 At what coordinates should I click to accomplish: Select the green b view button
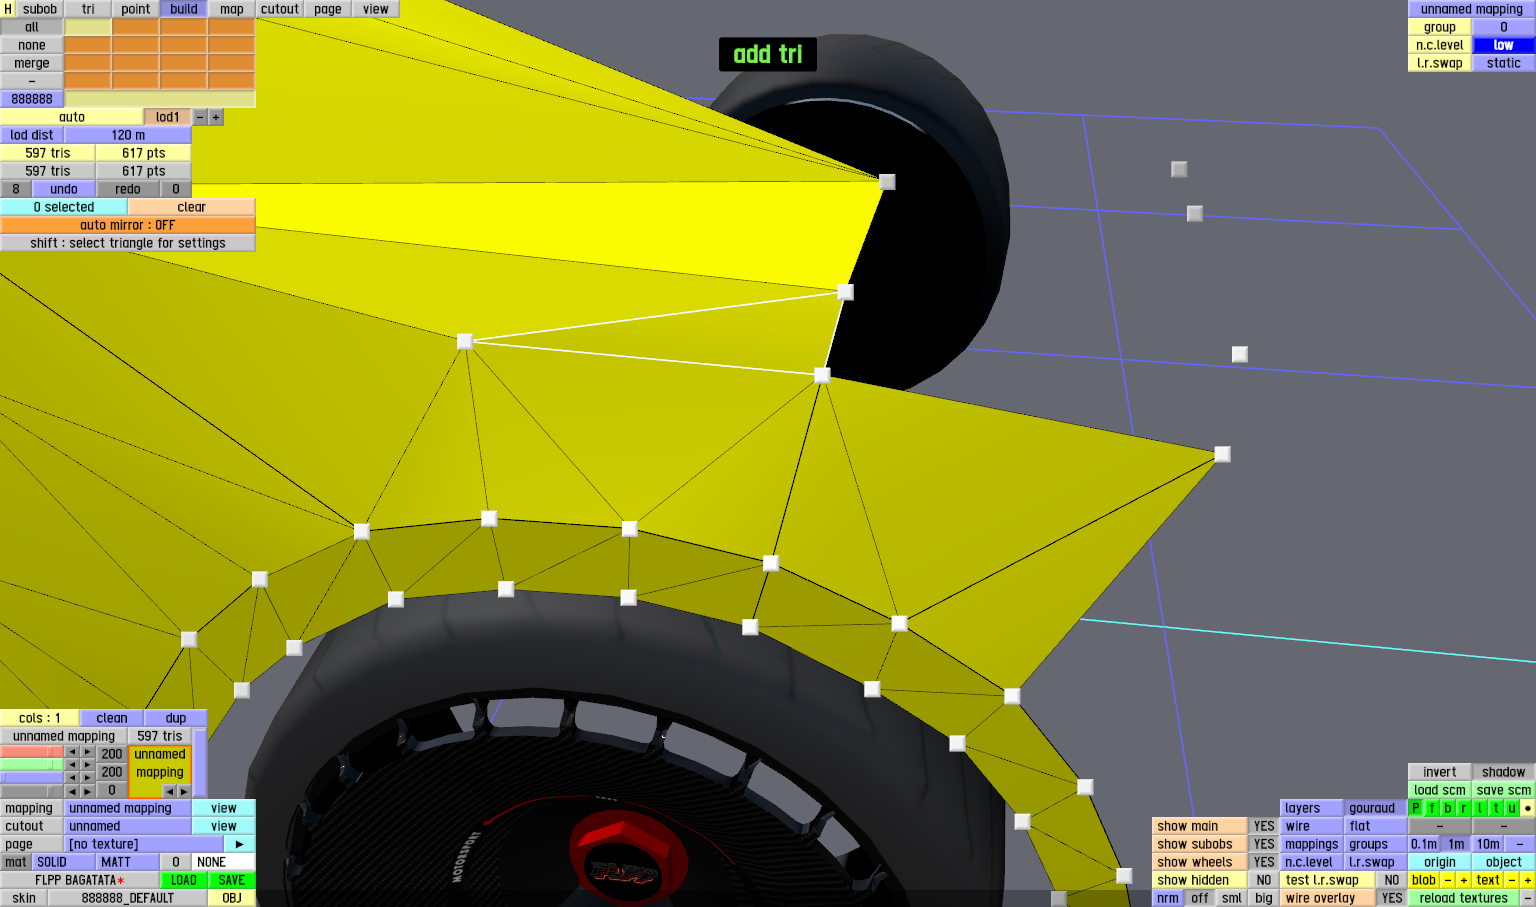[x=1448, y=808]
